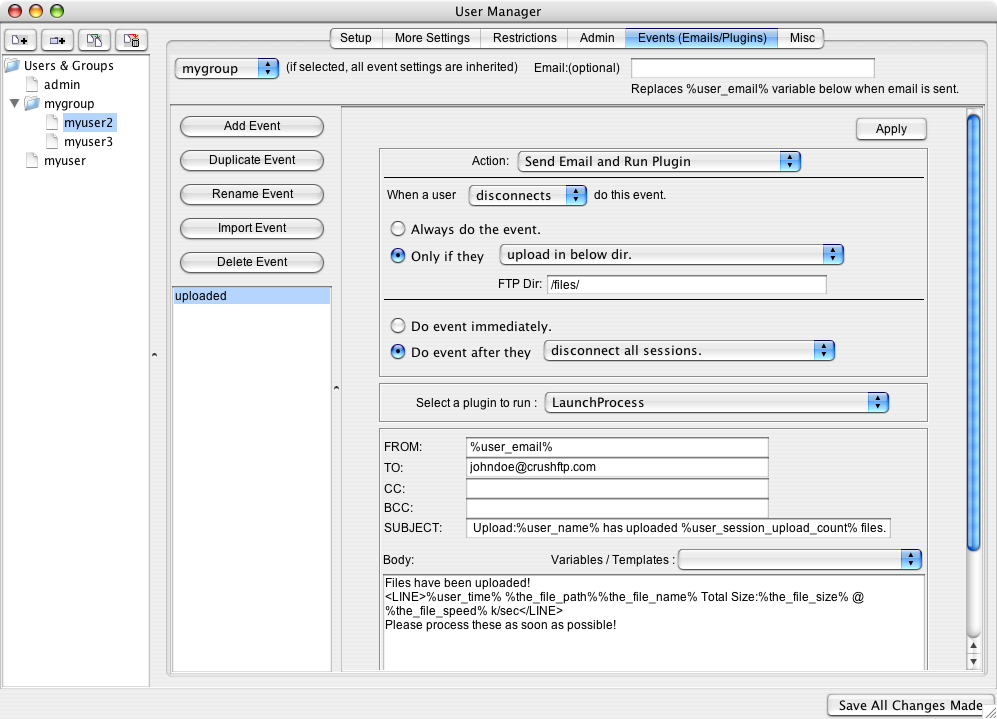The width and height of the screenshot is (997, 719).
Task: Select the 'Always do the event' radio button
Action: coord(398,229)
